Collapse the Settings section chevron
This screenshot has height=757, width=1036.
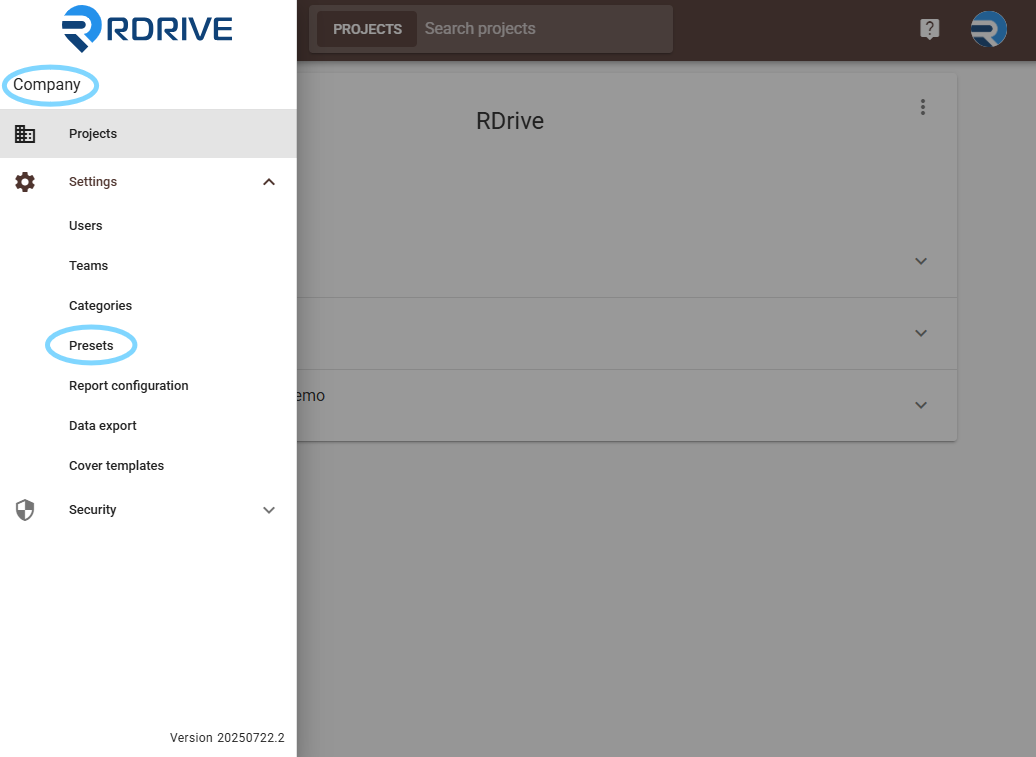pyautogui.click(x=269, y=182)
